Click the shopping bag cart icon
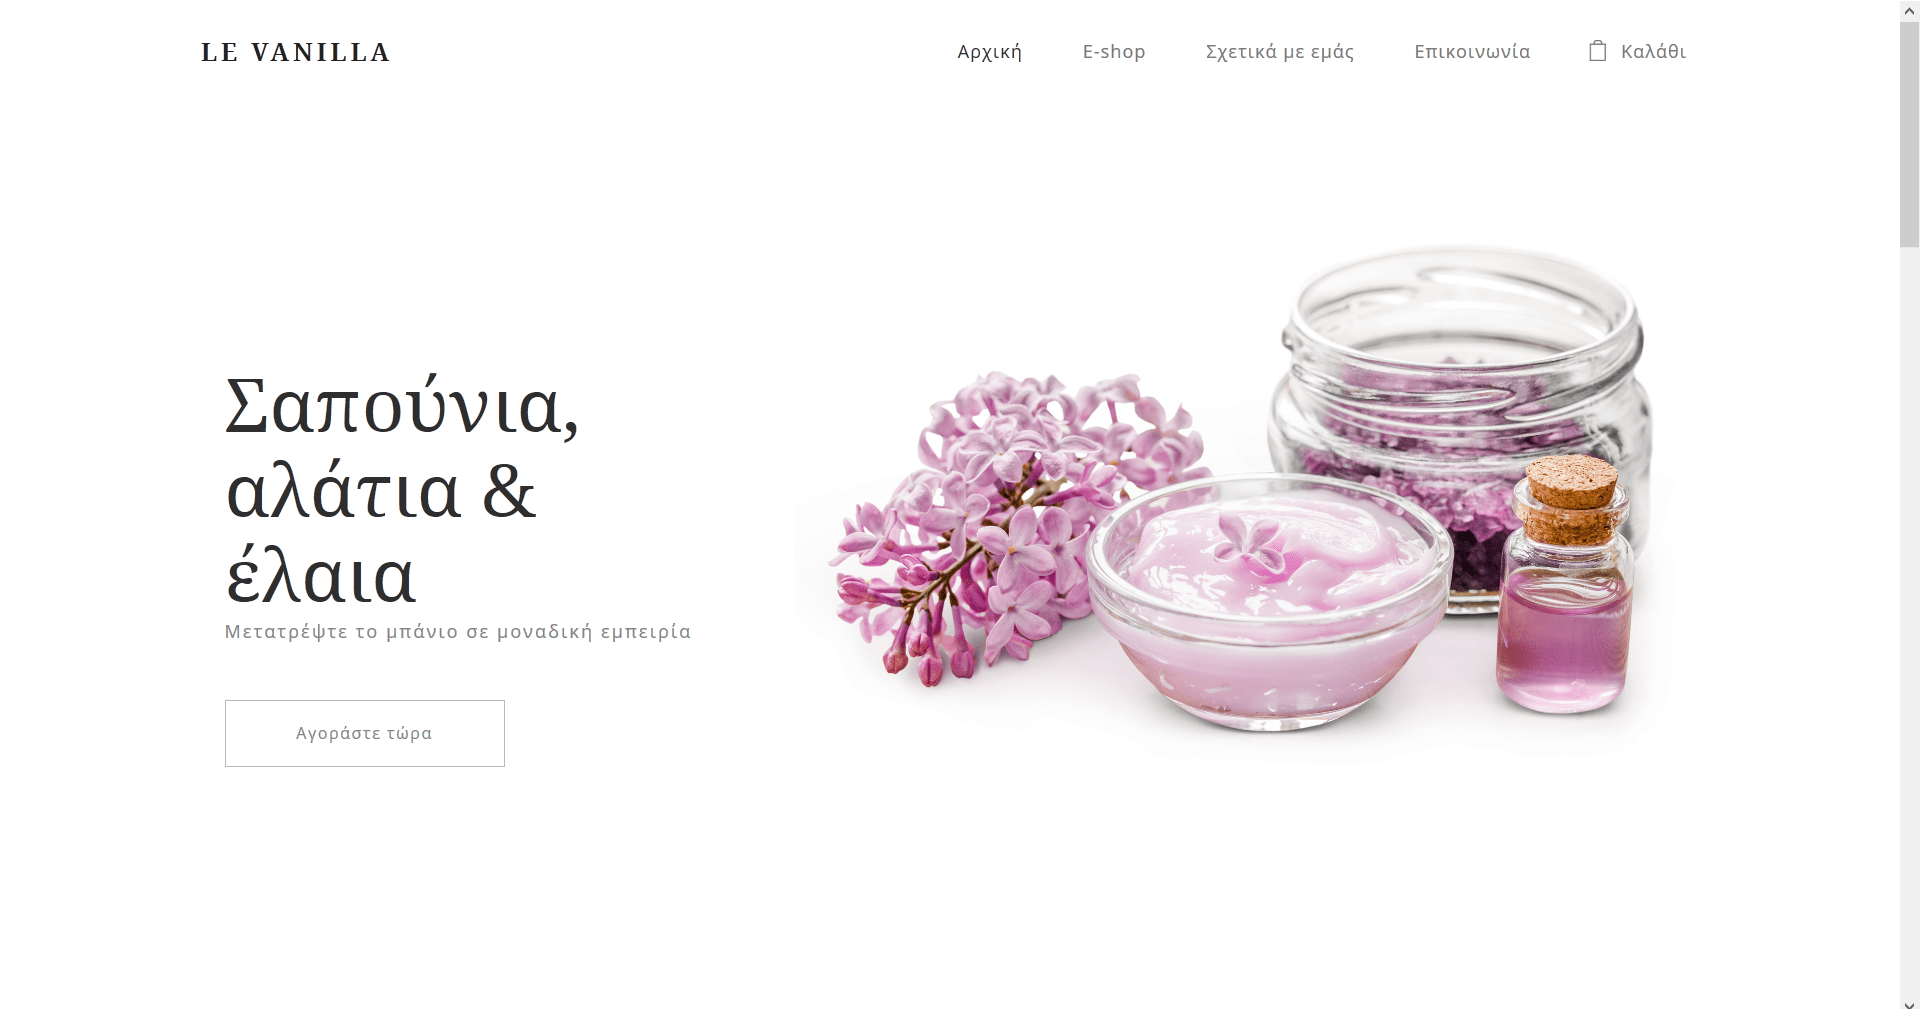The height and width of the screenshot is (1009, 1920). 1598,51
